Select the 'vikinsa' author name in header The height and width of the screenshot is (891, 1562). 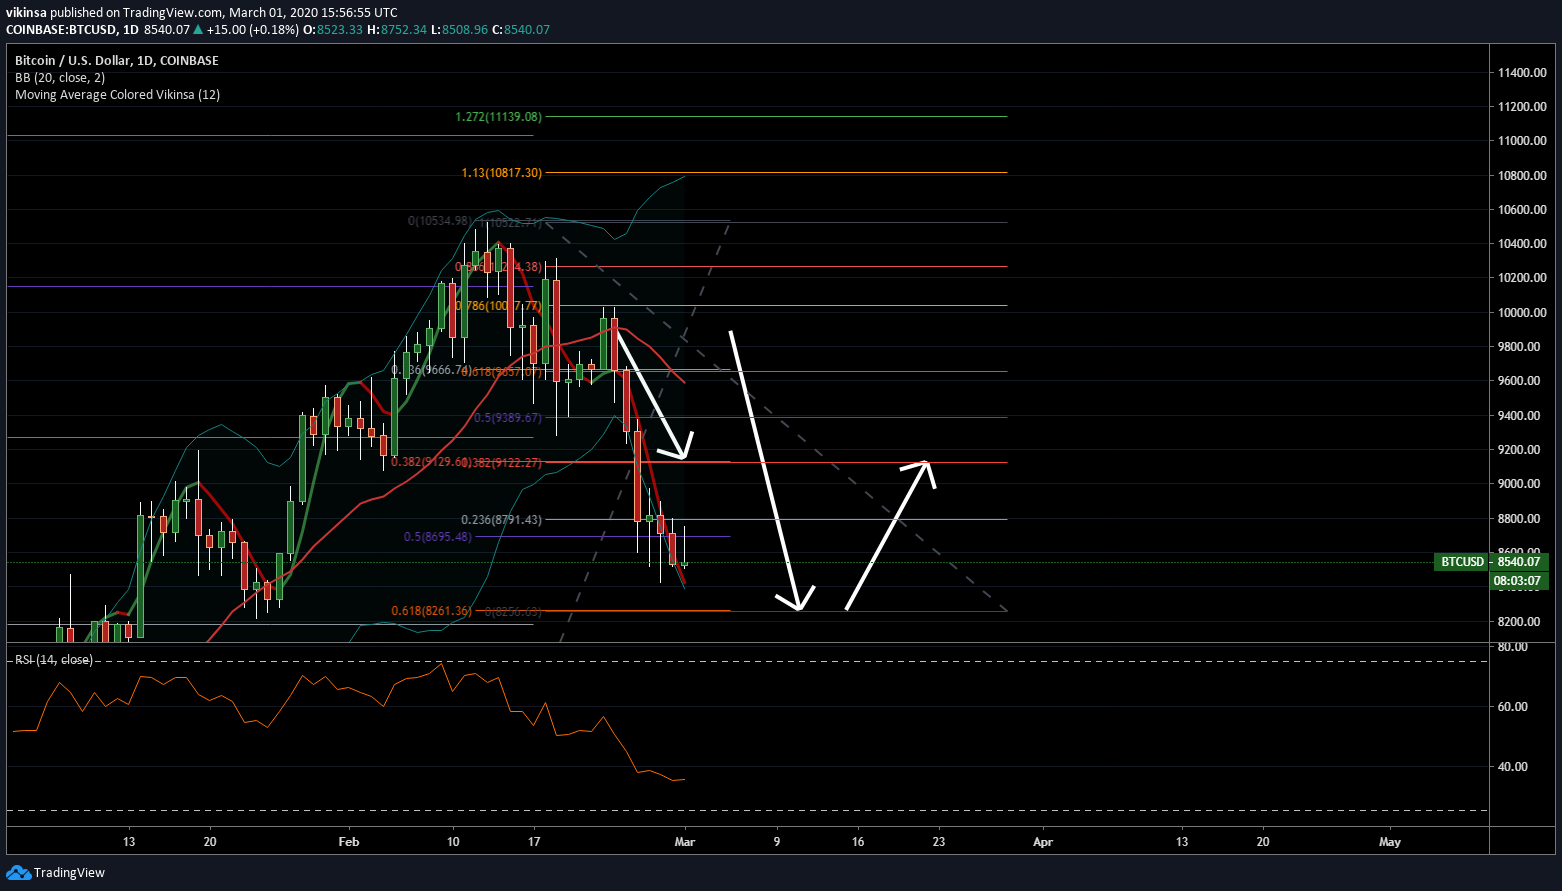(x=26, y=13)
